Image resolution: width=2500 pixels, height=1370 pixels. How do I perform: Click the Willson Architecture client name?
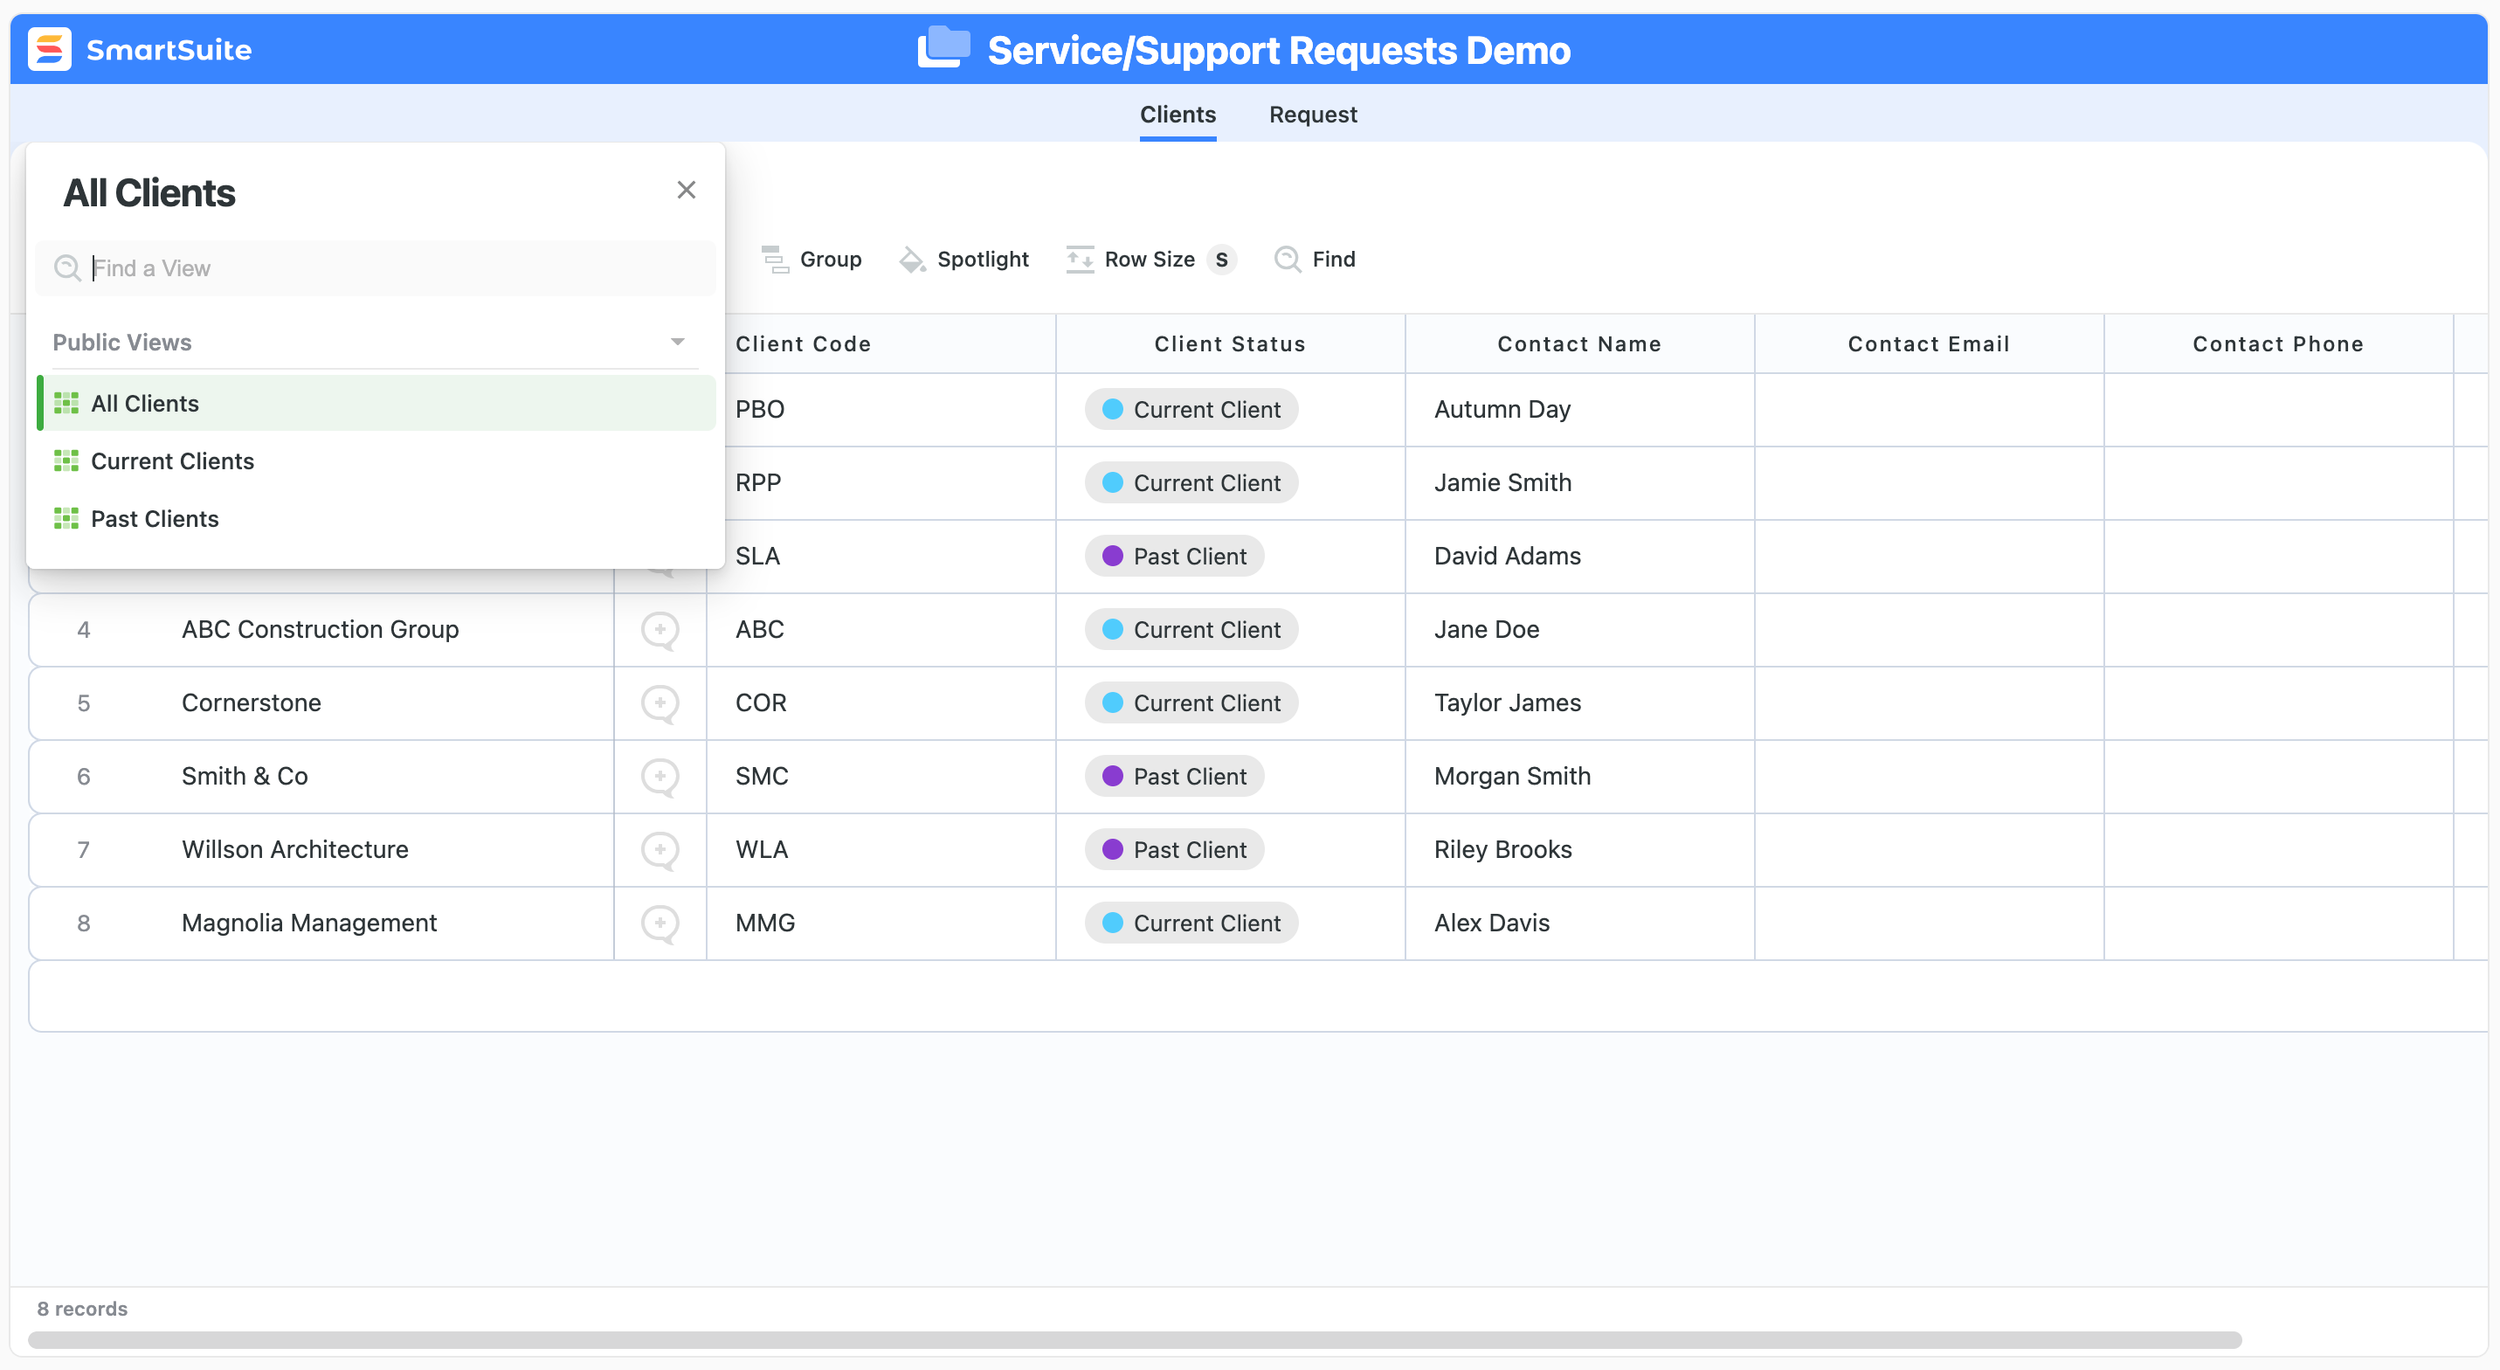click(x=295, y=849)
